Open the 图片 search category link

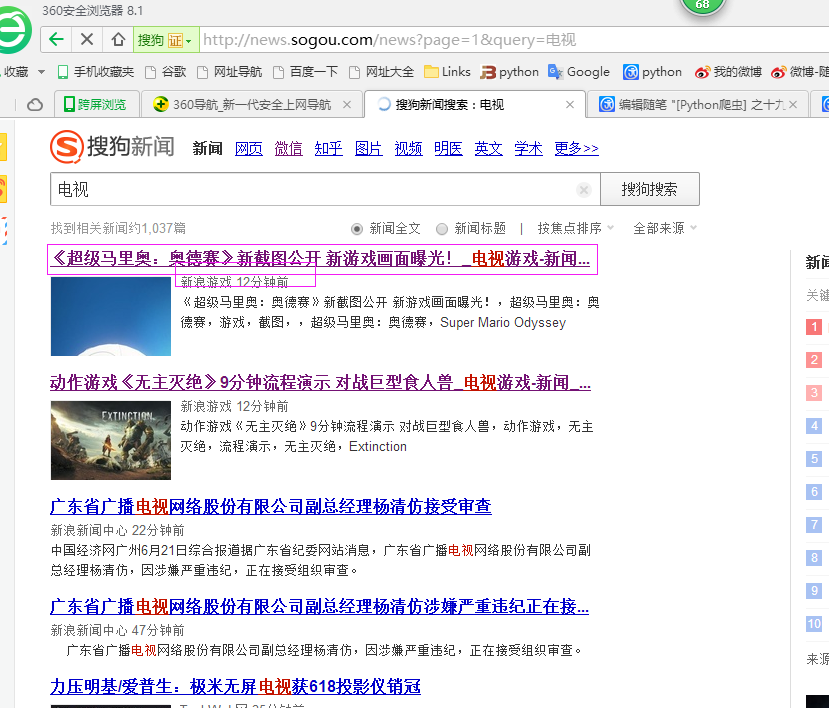tap(369, 149)
